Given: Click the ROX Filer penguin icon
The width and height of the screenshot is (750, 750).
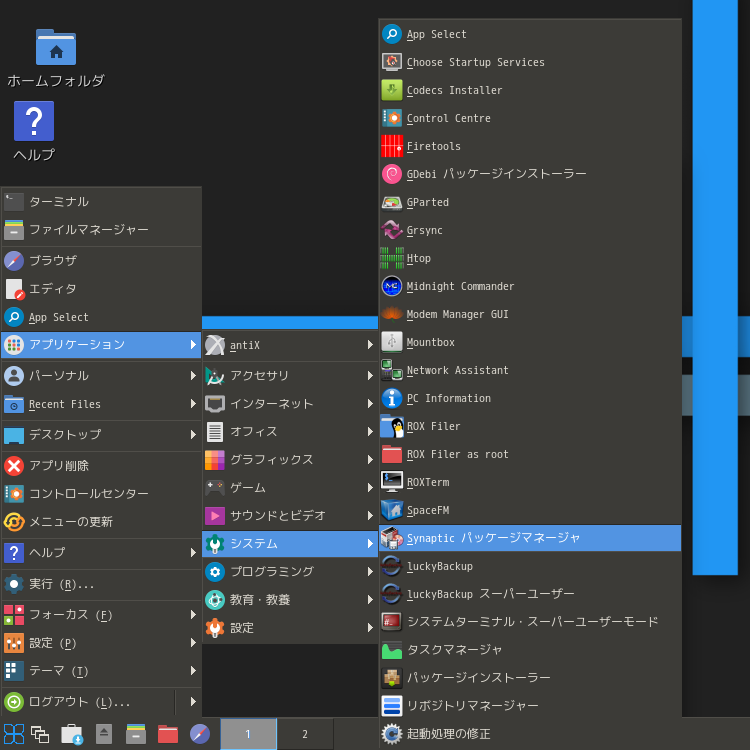Looking at the screenshot, I should [x=392, y=426].
